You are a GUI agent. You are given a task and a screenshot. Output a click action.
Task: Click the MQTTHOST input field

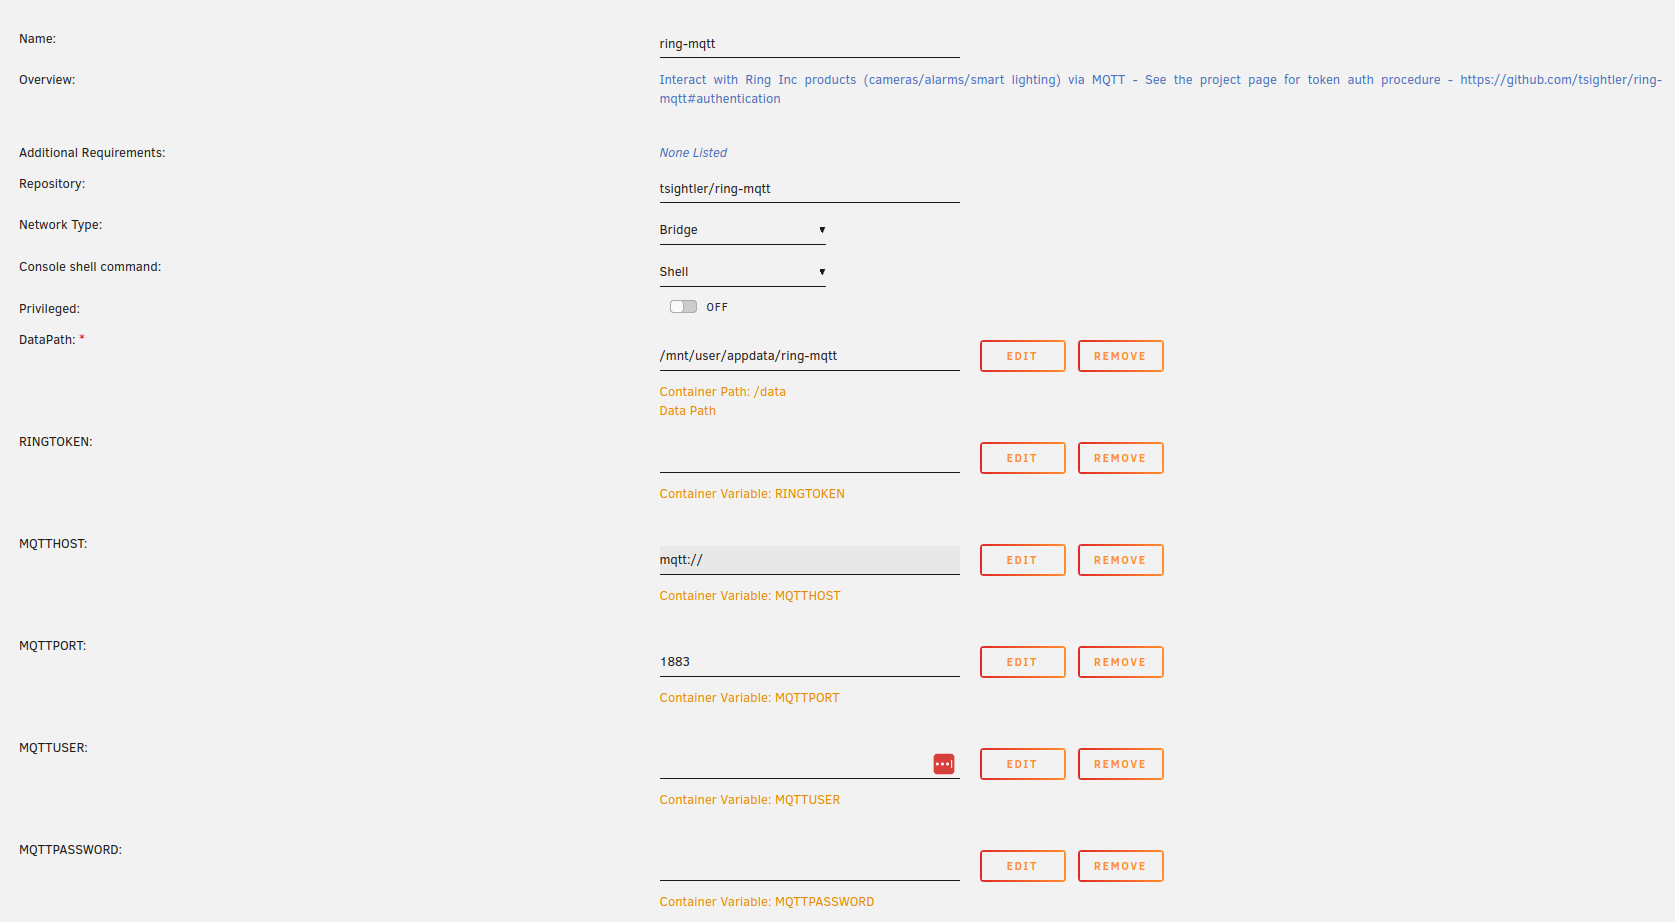tap(808, 560)
